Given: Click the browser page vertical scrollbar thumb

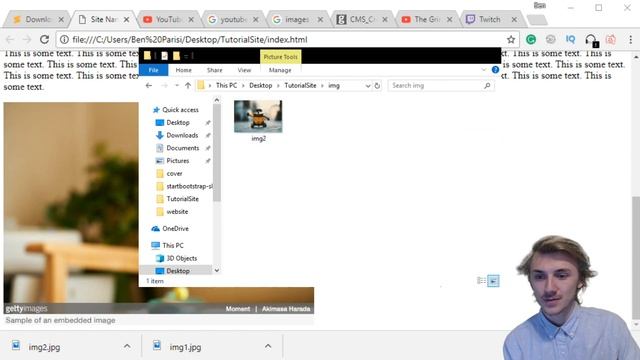Looking at the screenshot, I should [636, 257].
